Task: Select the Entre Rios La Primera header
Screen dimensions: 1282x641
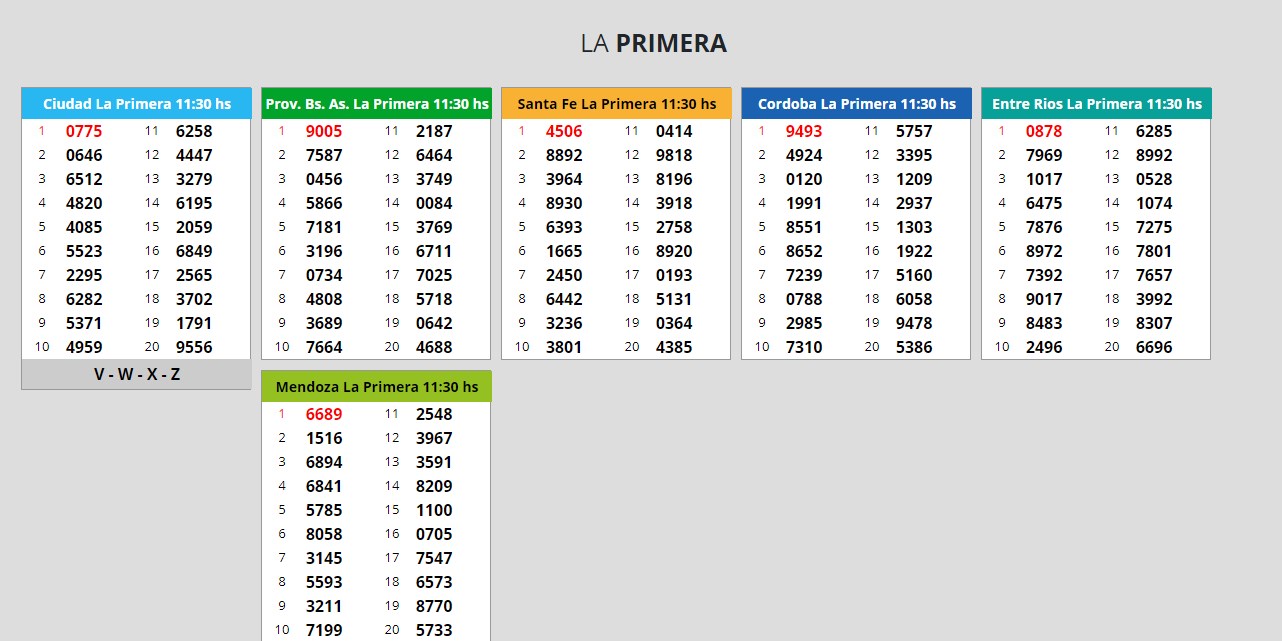Action: 1096,104
